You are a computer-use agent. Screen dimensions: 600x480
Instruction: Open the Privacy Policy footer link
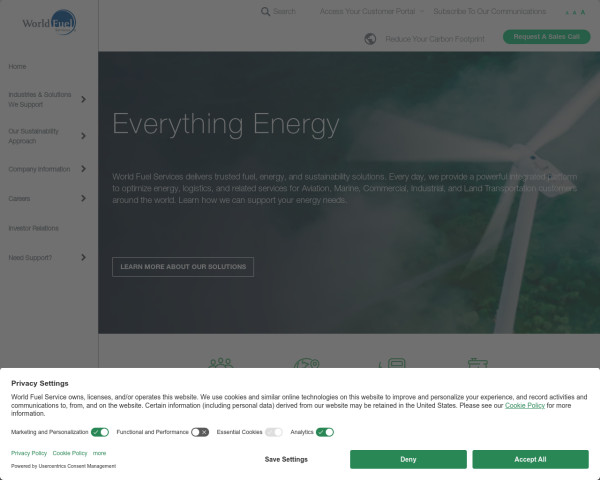tap(29, 453)
